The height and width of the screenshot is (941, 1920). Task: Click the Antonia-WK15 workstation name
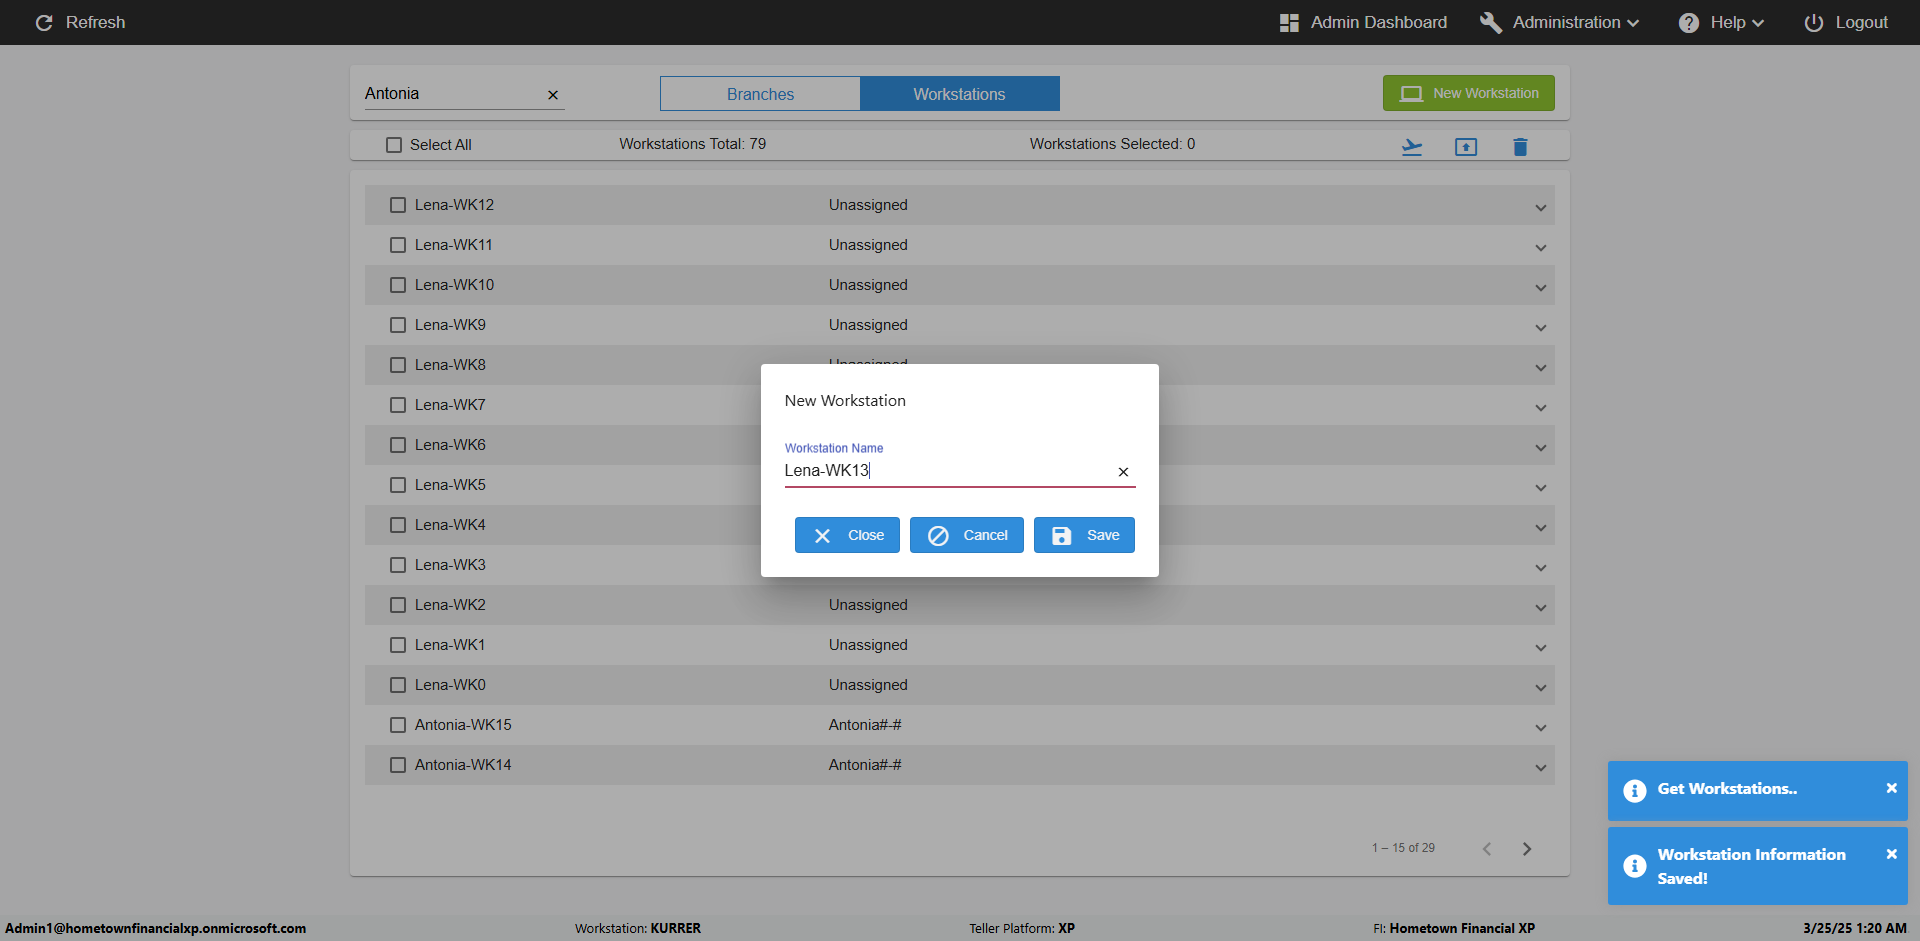coord(463,725)
